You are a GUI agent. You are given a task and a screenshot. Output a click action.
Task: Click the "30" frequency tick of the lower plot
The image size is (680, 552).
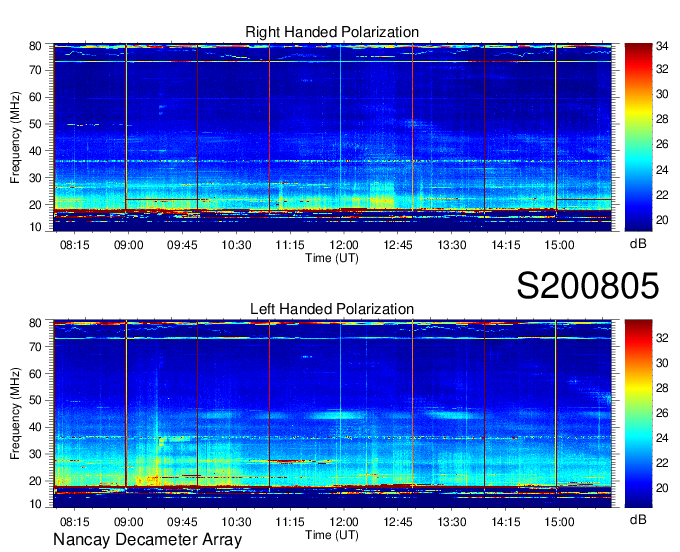pos(35,454)
